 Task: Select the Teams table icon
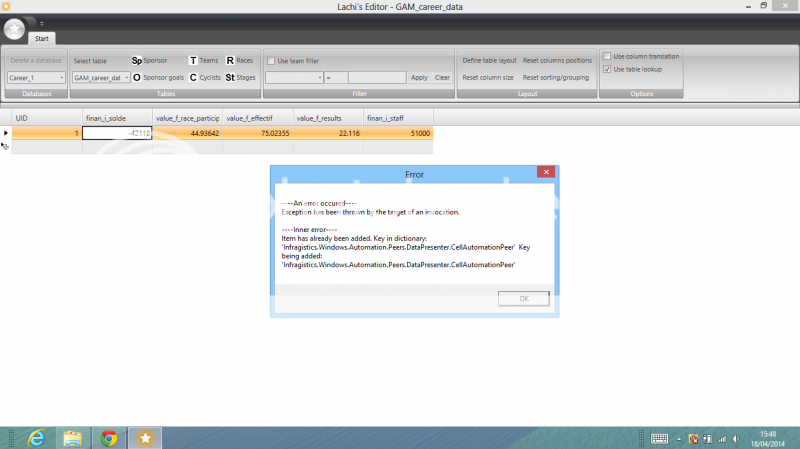[x=193, y=61]
